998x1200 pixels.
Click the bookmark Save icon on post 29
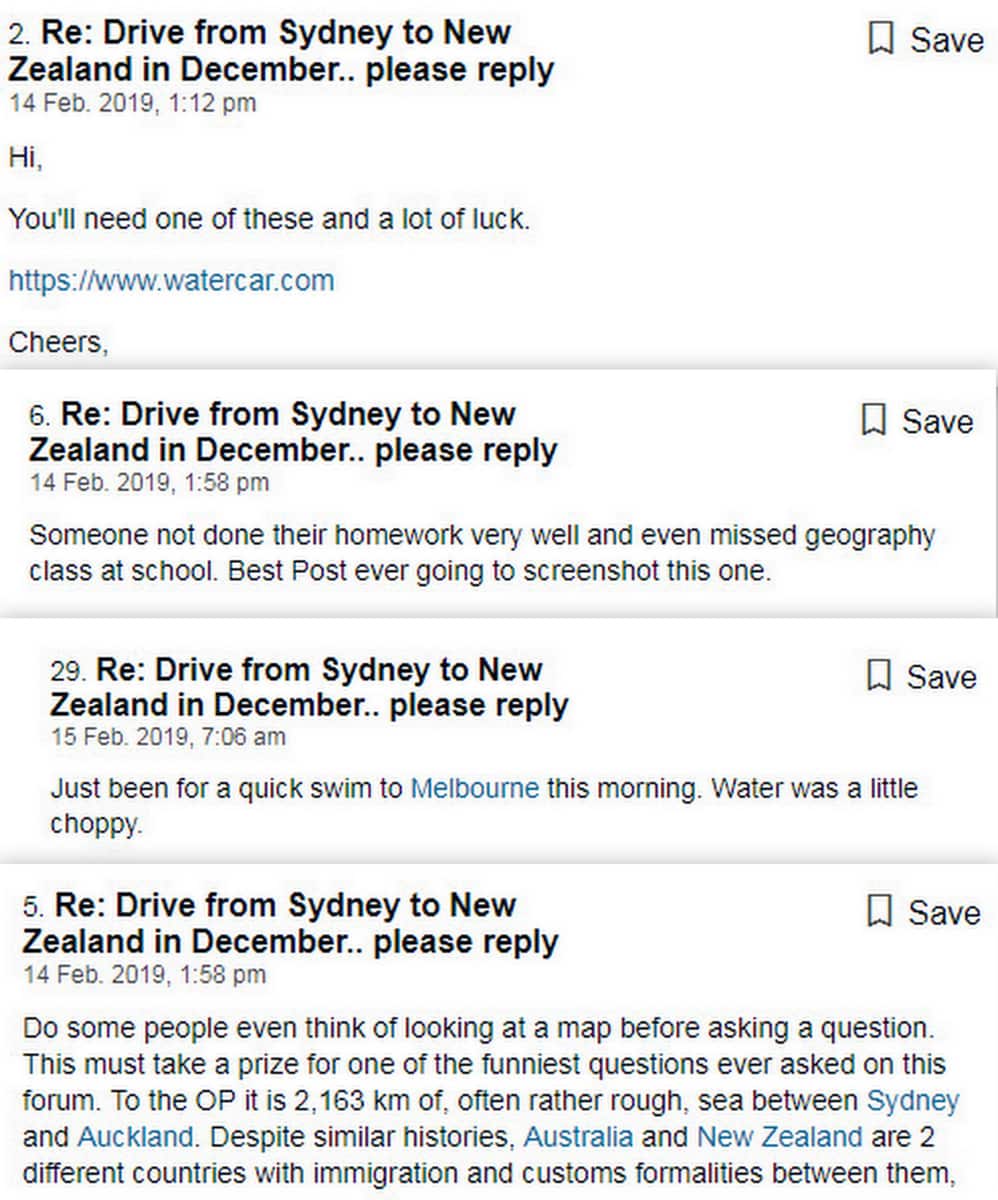tap(880, 676)
